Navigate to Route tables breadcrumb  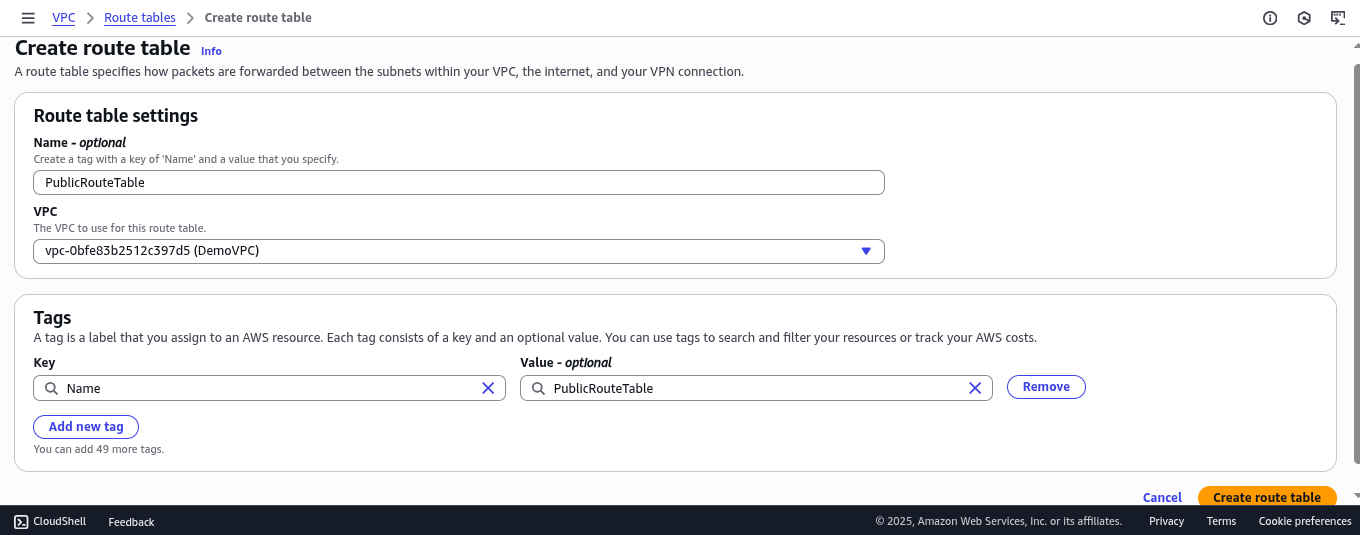pos(140,18)
